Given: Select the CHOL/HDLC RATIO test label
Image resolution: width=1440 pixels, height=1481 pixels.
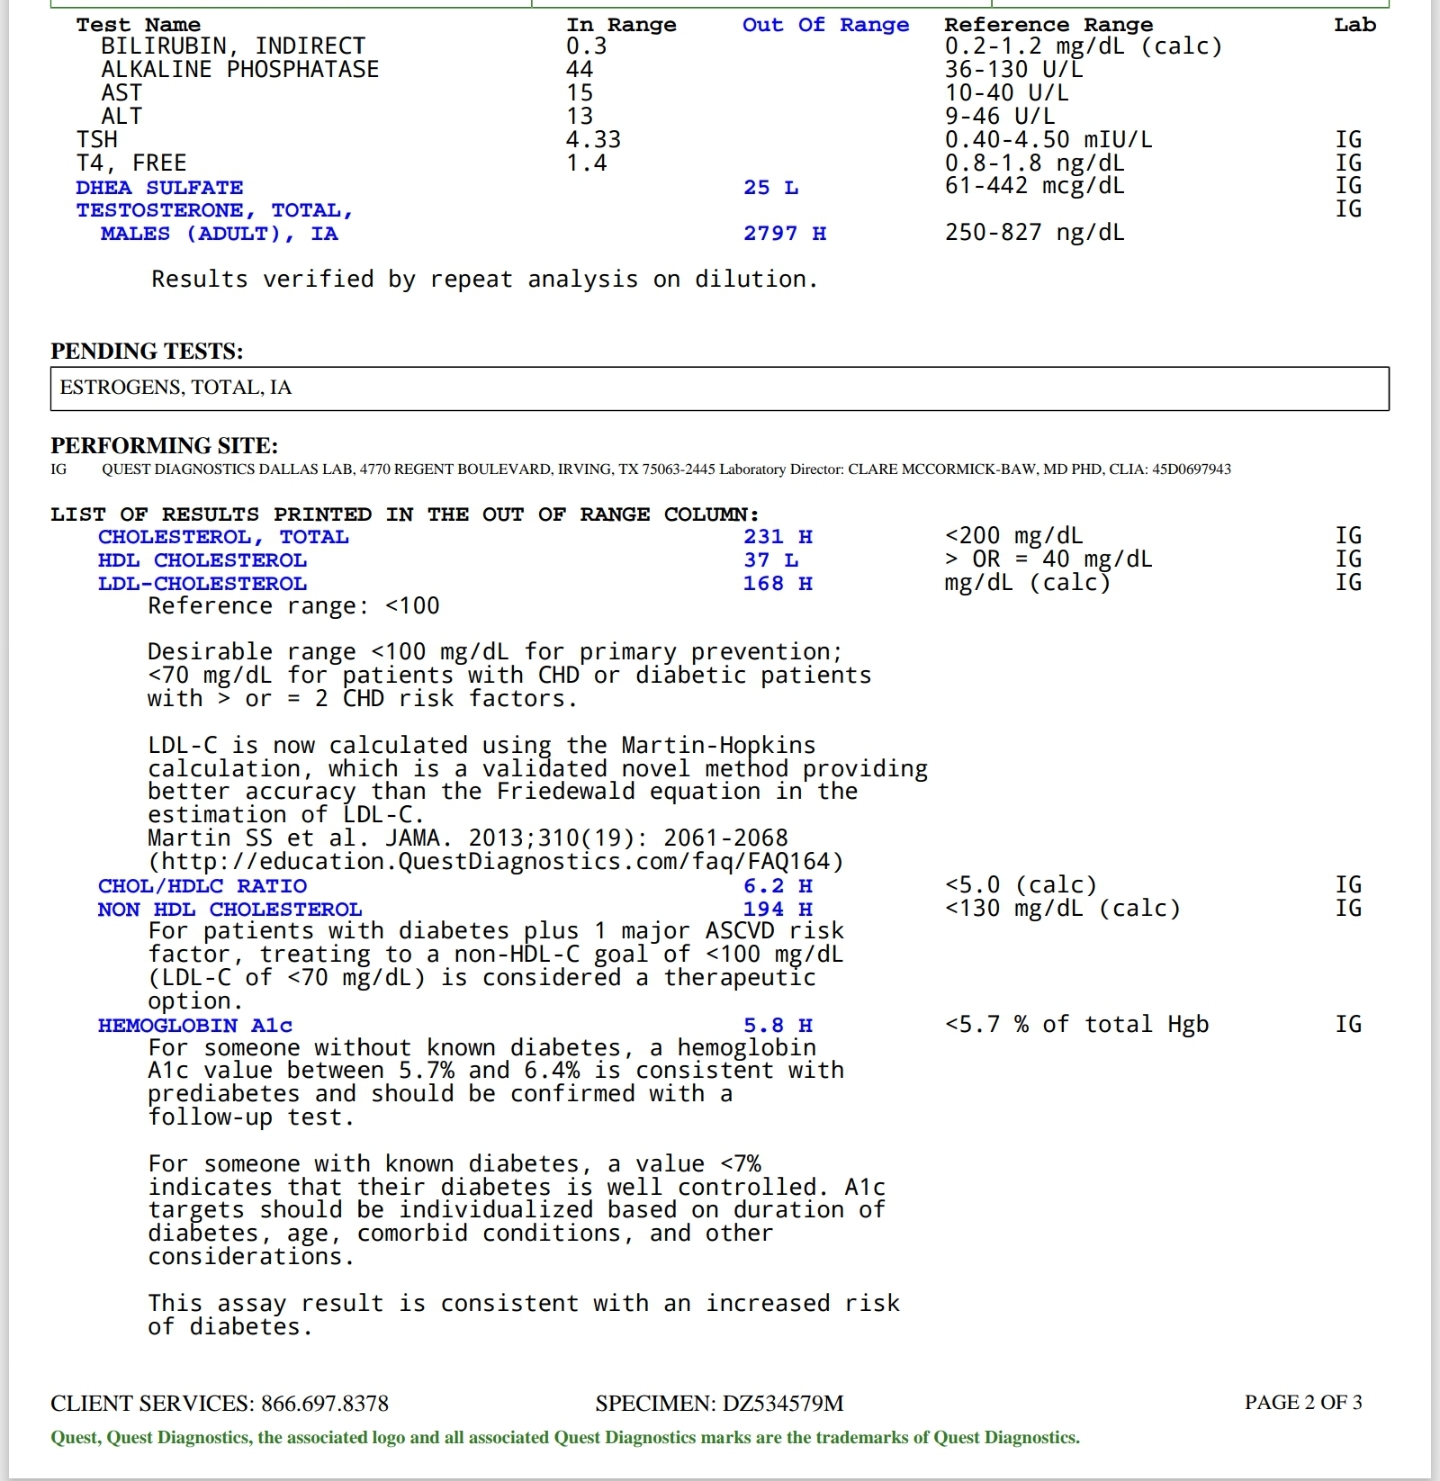Looking at the screenshot, I should click(x=202, y=886).
